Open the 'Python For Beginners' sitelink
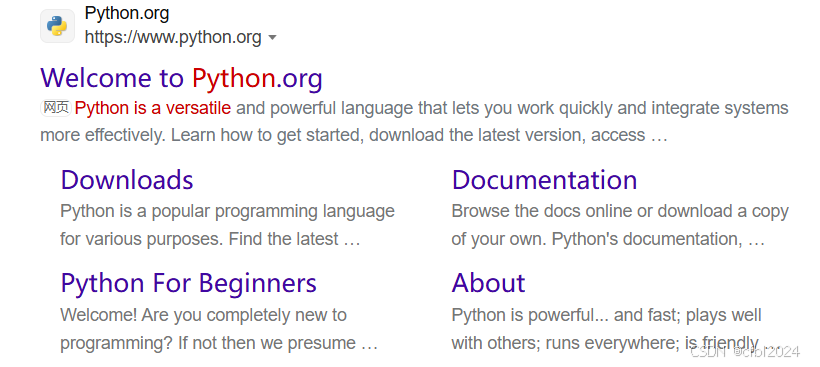This screenshot has height=367, width=820. (189, 283)
